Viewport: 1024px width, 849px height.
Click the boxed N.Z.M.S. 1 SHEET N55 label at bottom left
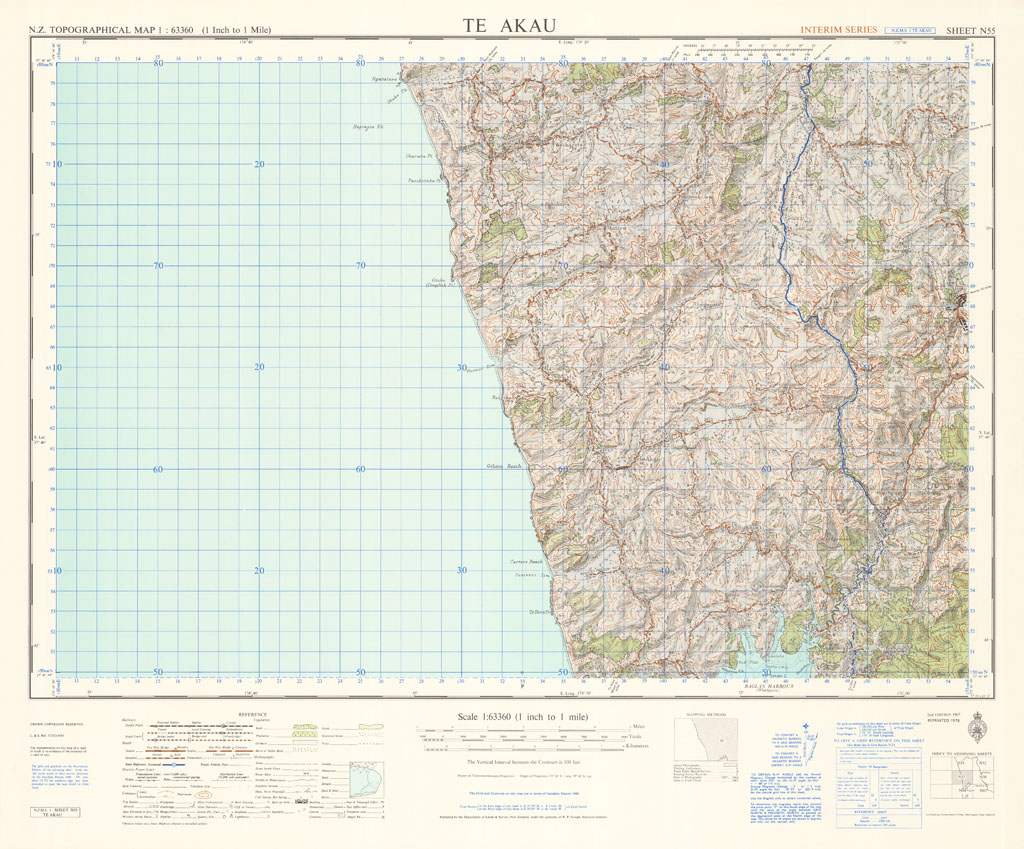(54, 811)
